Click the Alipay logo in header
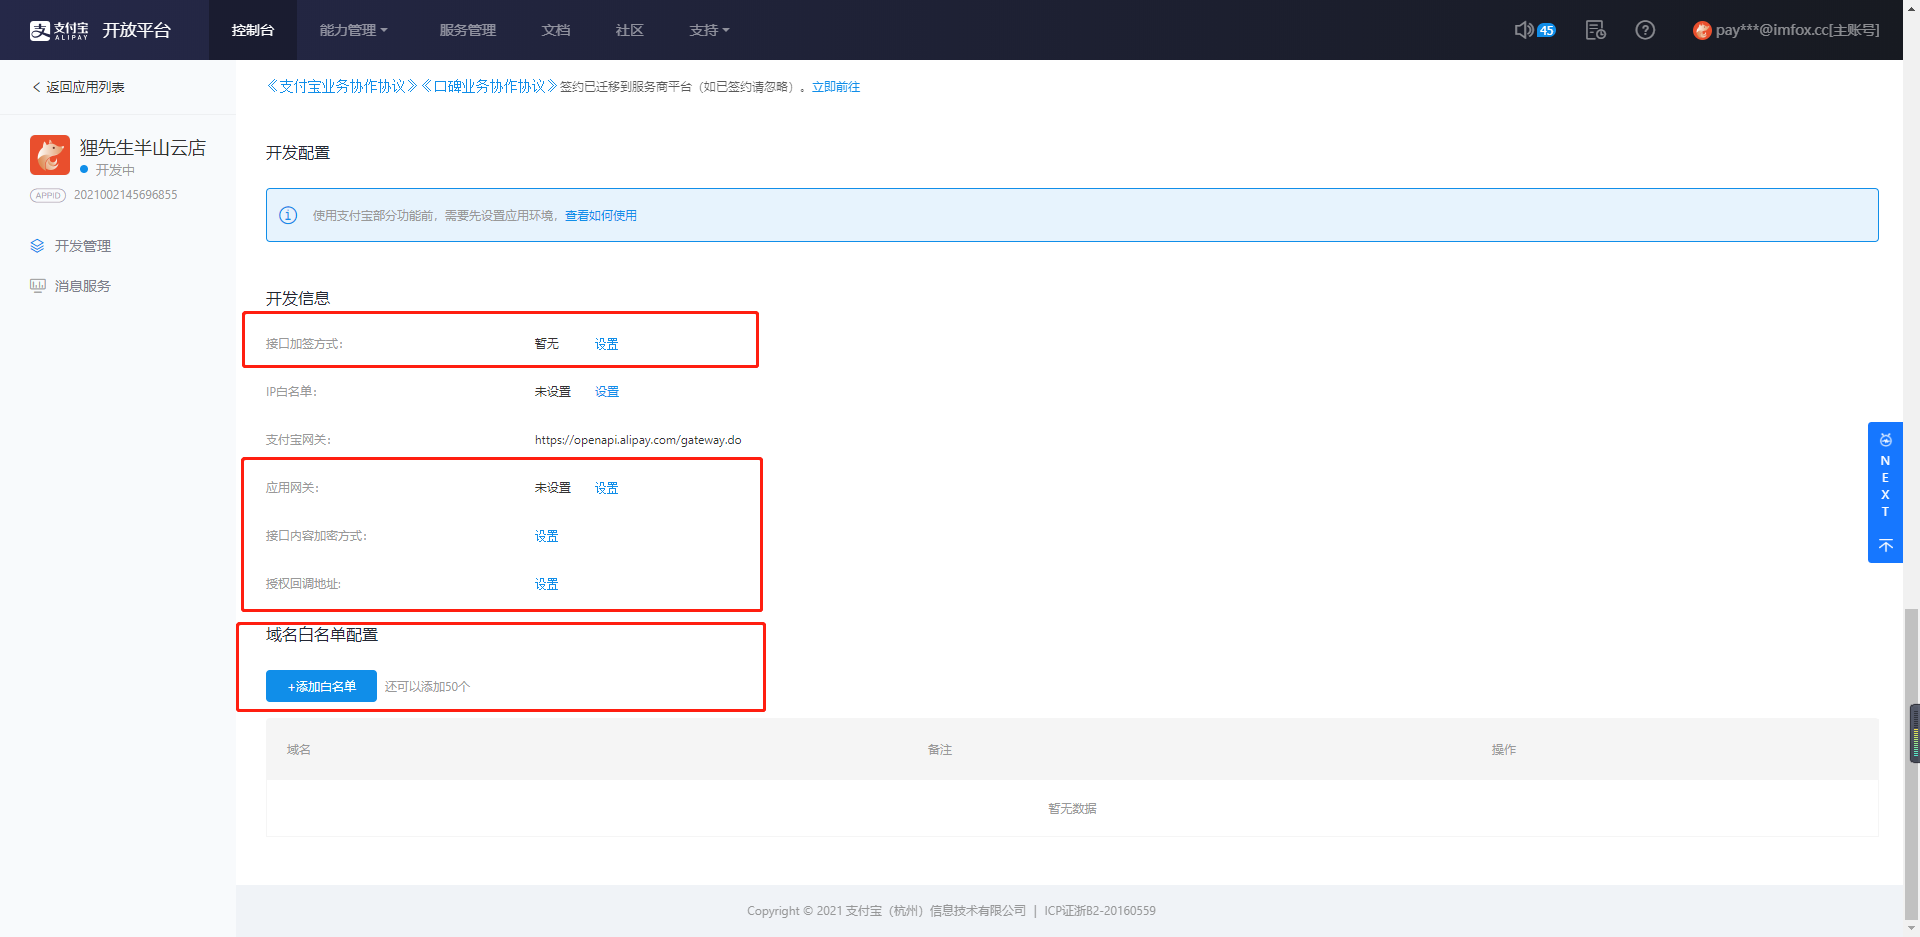This screenshot has height=937, width=1920. coord(59,30)
